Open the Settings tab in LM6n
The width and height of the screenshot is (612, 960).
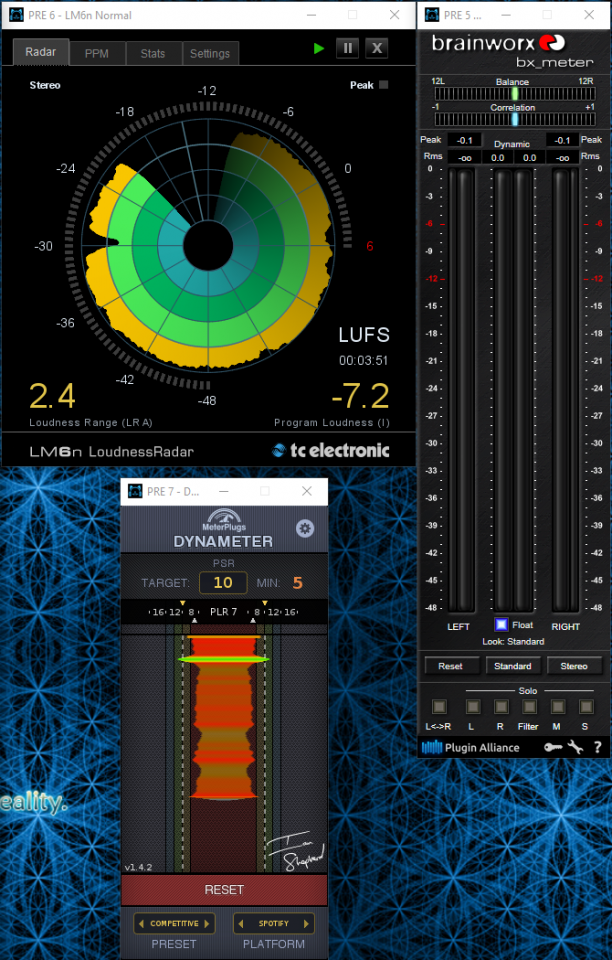pyautogui.click(x=210, y=54)
